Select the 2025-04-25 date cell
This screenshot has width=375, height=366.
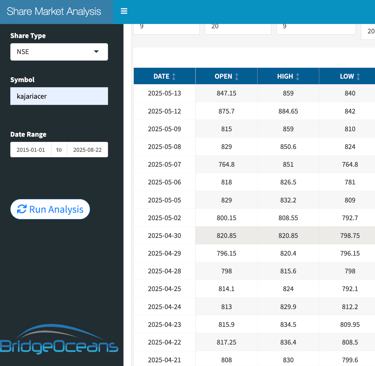click(x=164, y=289)
